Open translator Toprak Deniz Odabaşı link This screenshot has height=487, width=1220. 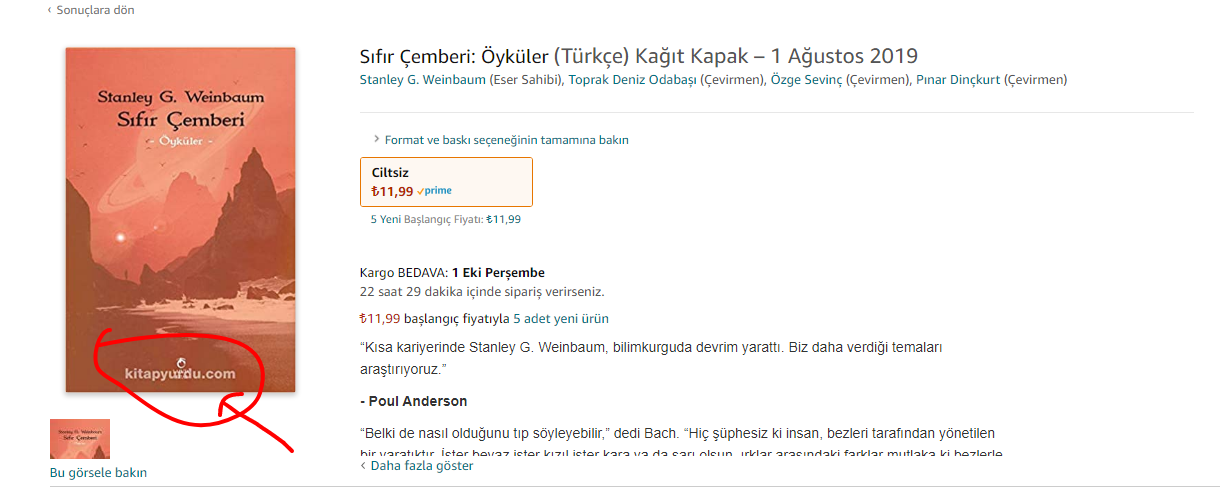tap(632, 80)
